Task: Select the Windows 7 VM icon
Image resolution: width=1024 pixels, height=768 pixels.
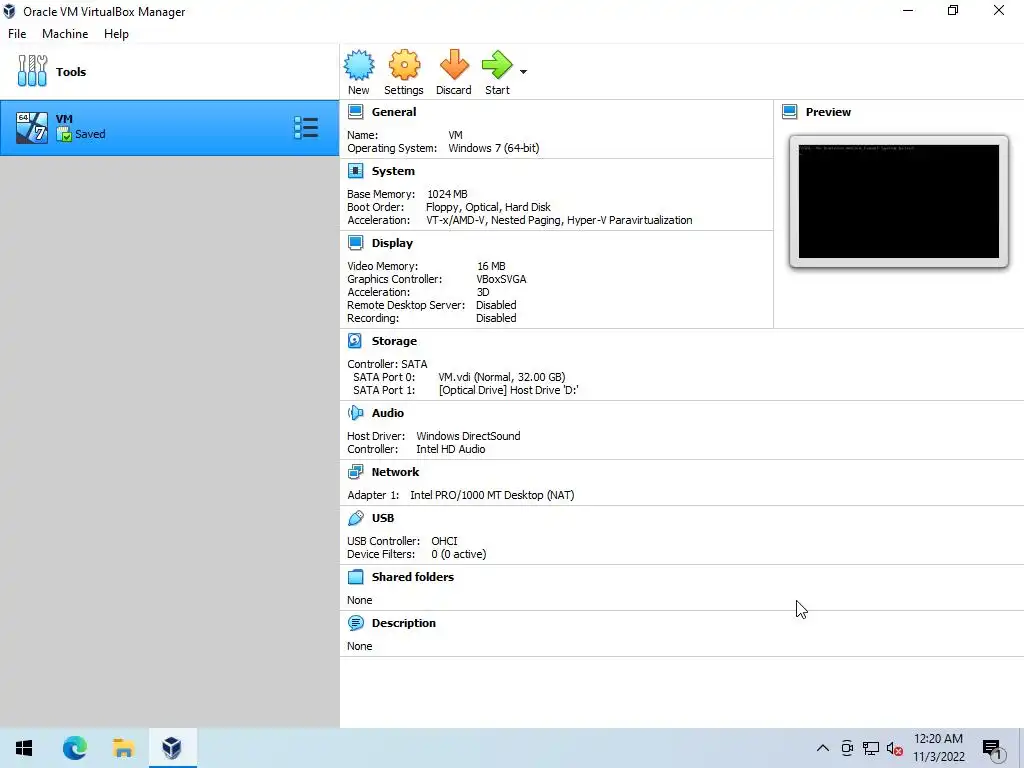Action: tap(32, 127)
